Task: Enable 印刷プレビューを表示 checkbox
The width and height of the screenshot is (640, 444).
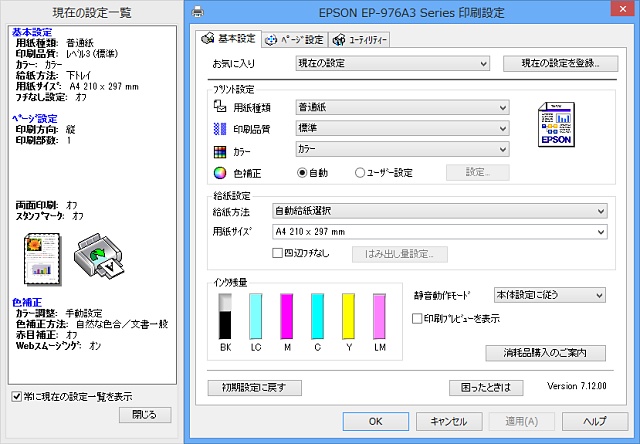Action: pyautogui.click(x=417, y=318)
